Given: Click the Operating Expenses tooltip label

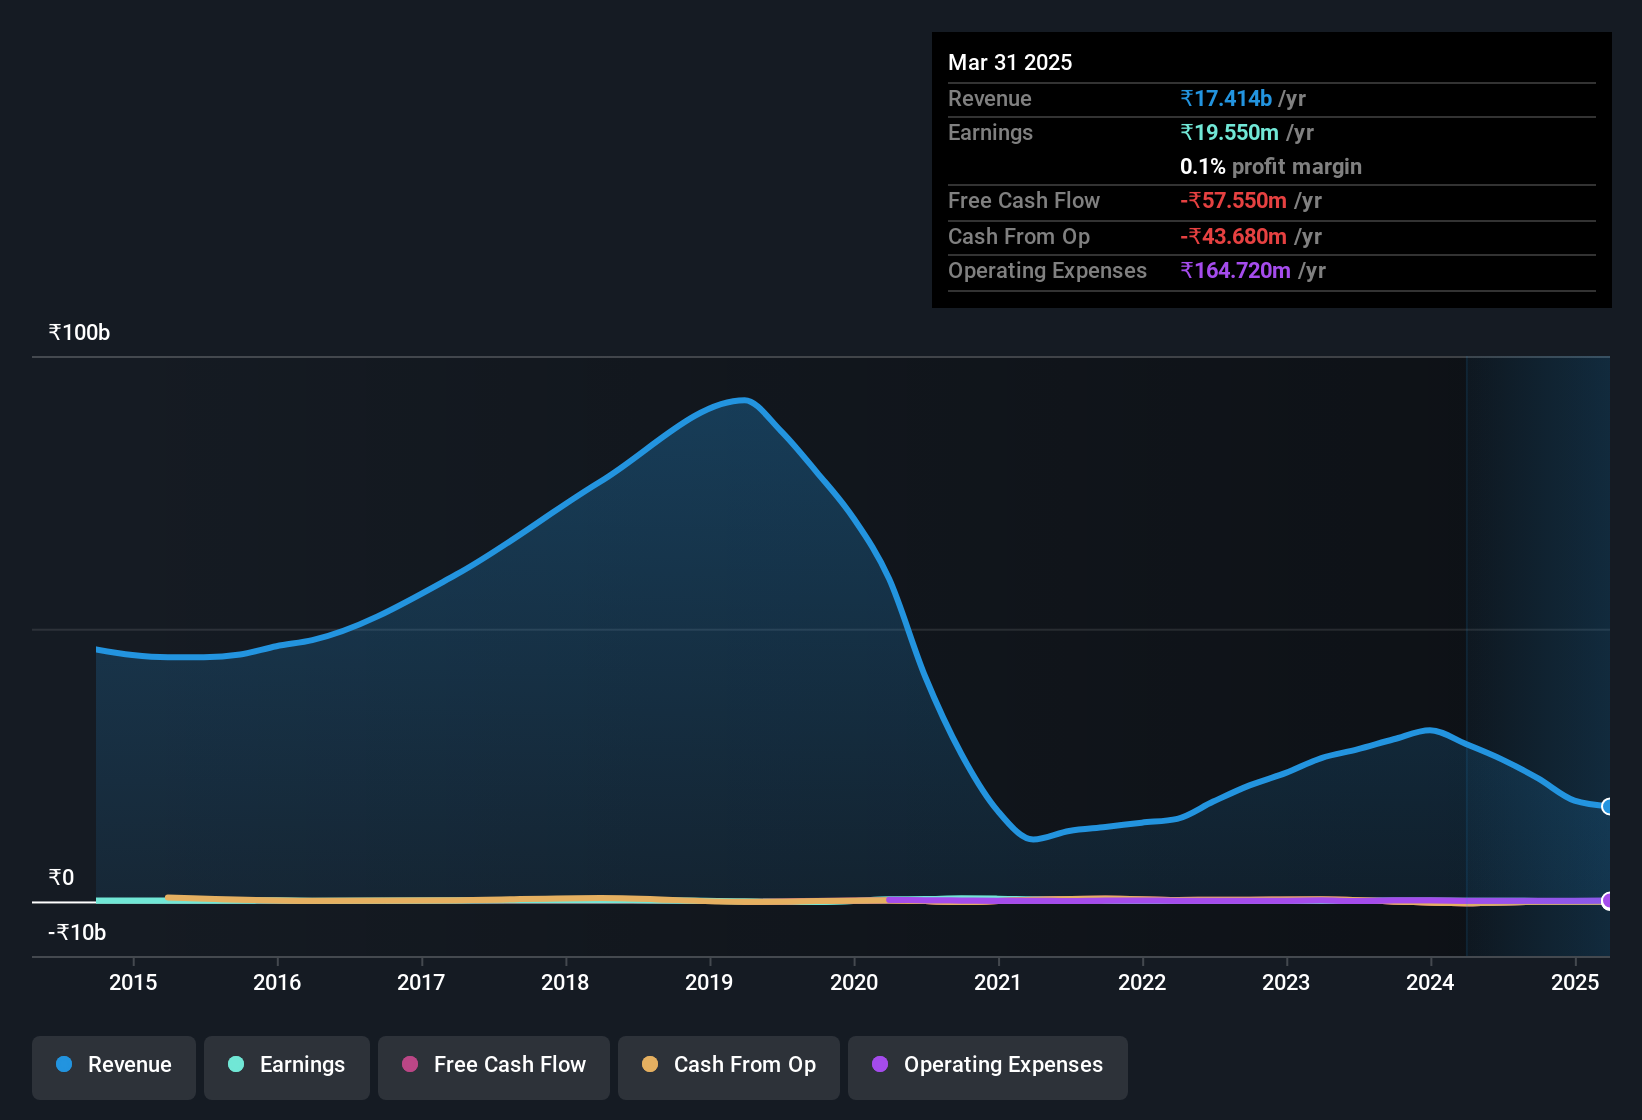Looking at the screenshot, I should [x=1047, y=270].
